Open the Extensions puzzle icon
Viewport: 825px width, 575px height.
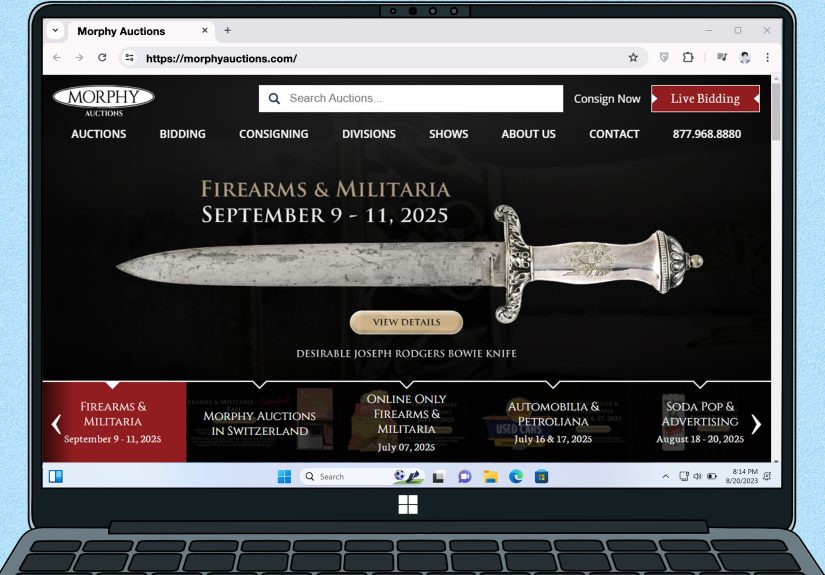click(688, 57)
